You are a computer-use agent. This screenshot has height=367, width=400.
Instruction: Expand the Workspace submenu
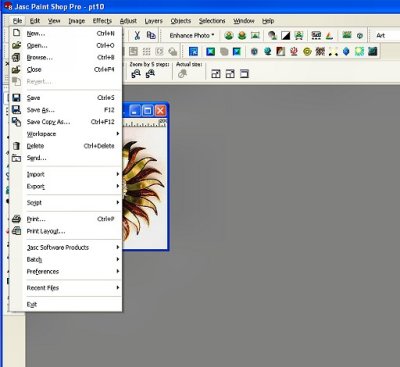point(66,134)
